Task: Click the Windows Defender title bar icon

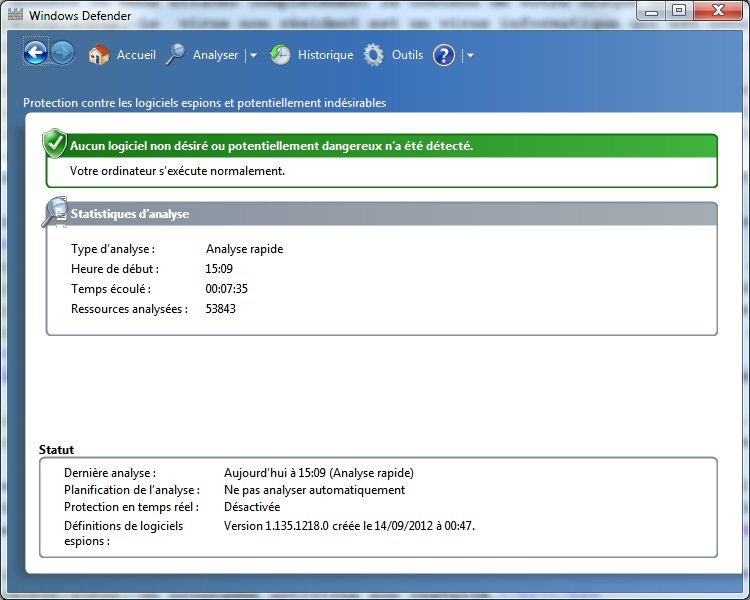Action: tap(15, 14)
